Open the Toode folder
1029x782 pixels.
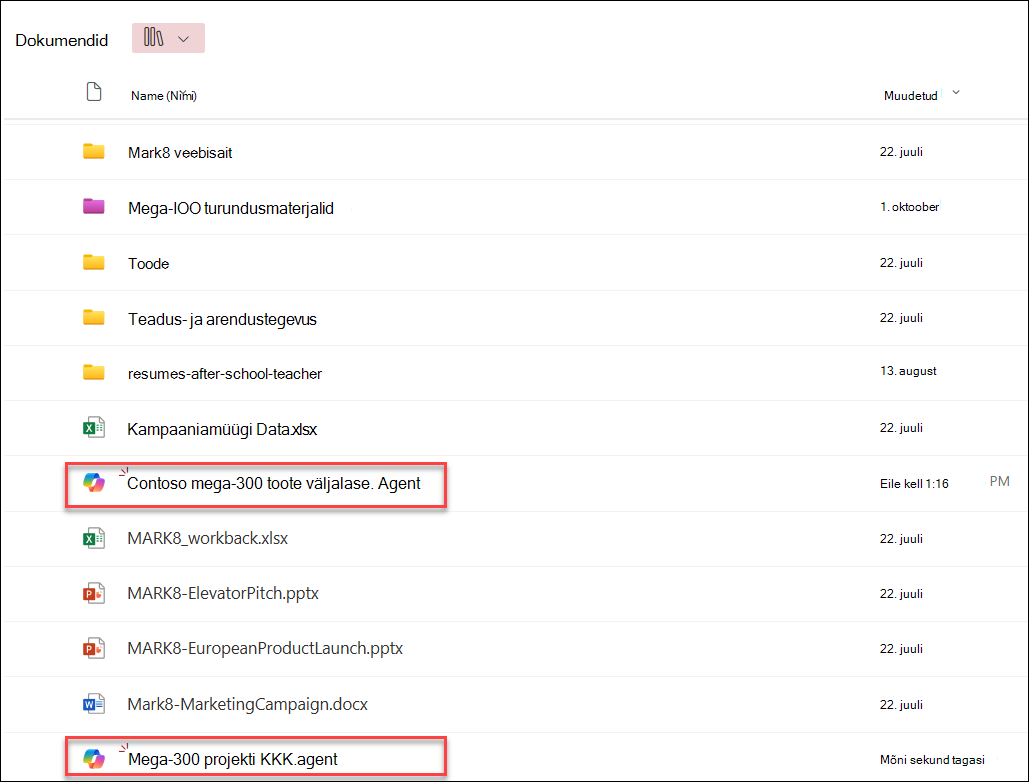(x=148, y=264)
